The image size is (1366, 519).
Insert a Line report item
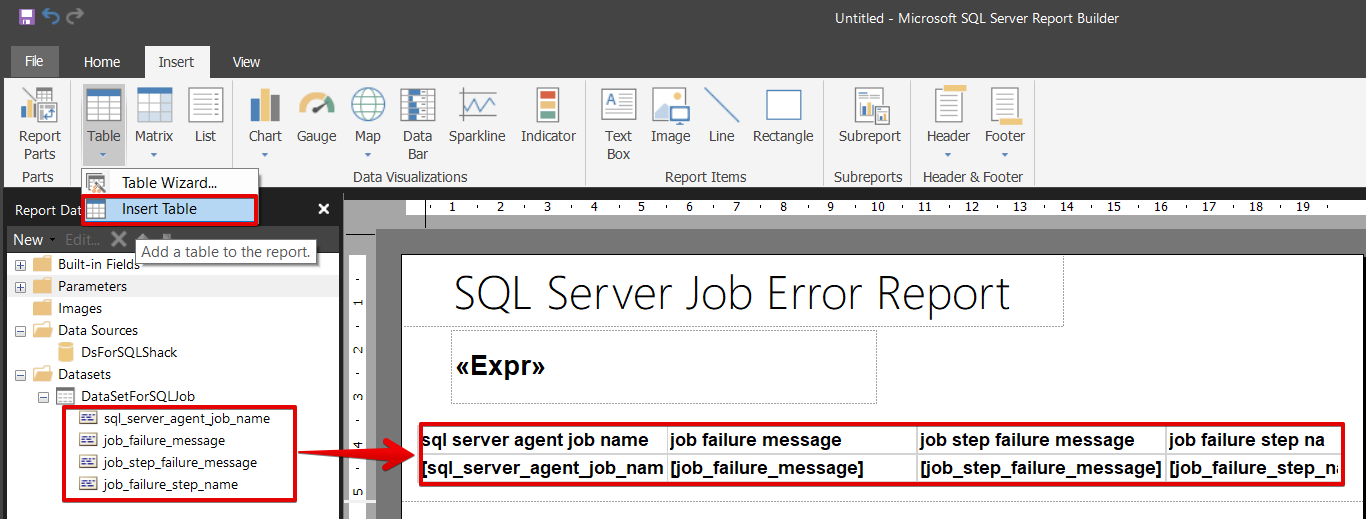click(721, 115)
